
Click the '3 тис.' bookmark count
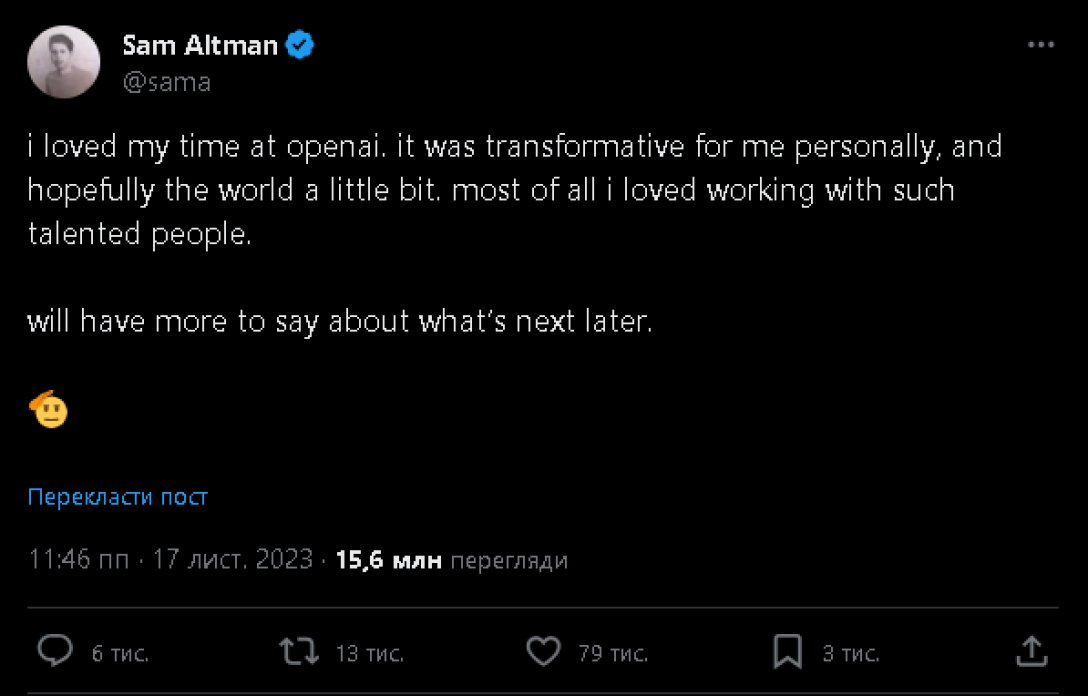tap(851, 654)
